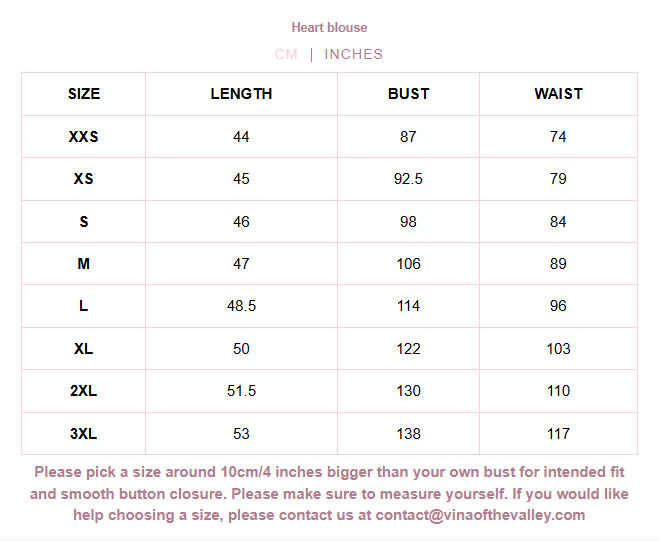Image resolution: width=660 pixels, height=541 pixels.
Task: Switch size chart to CM units
Action: click(x=286, y=54)
